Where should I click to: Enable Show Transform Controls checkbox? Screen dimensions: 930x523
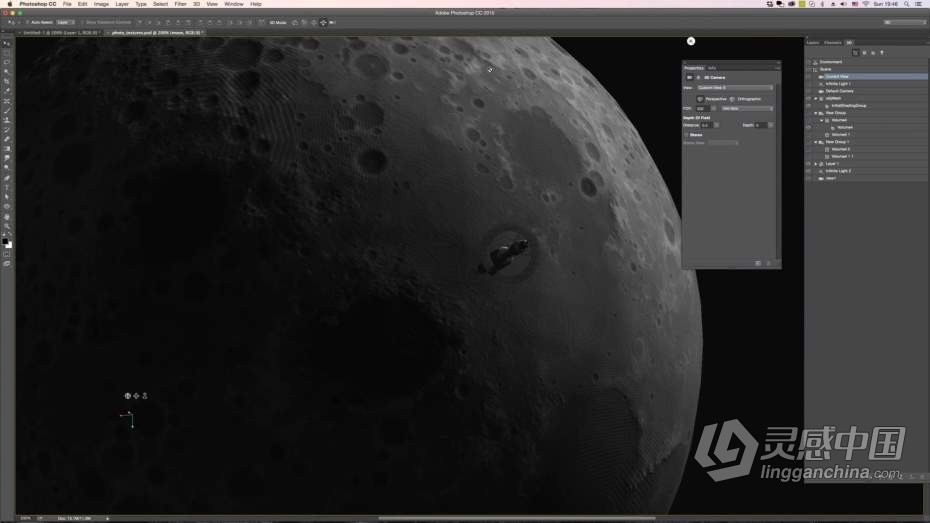[x=83, y=23]
